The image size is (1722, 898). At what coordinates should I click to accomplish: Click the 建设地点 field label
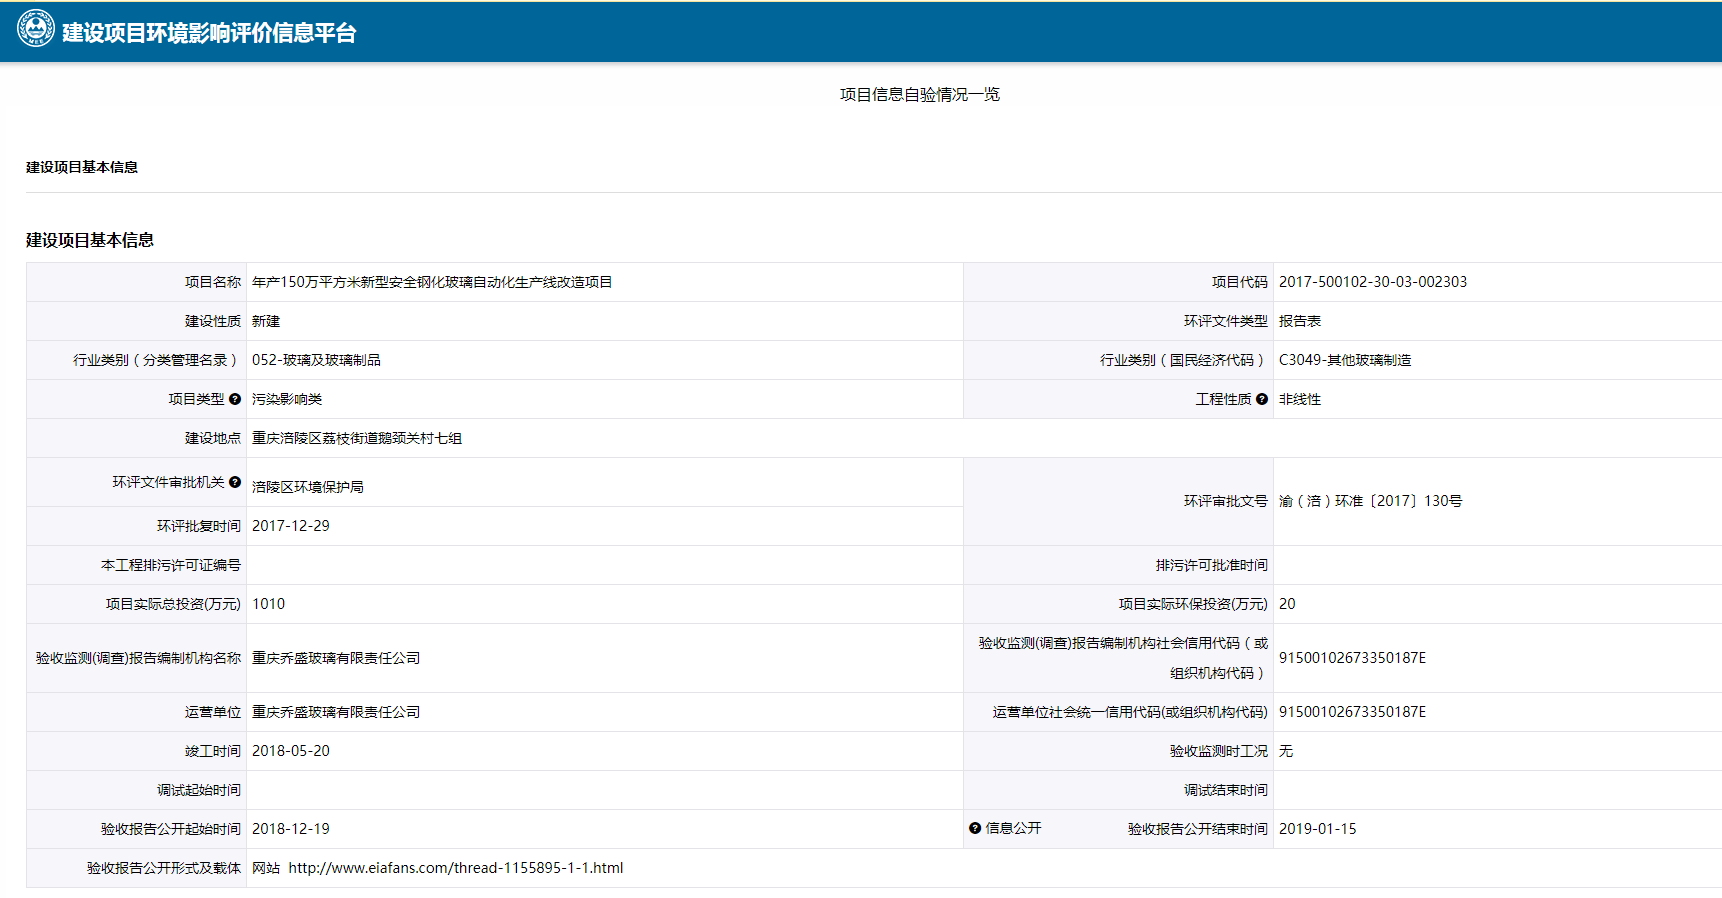click(x=213, y=438)
